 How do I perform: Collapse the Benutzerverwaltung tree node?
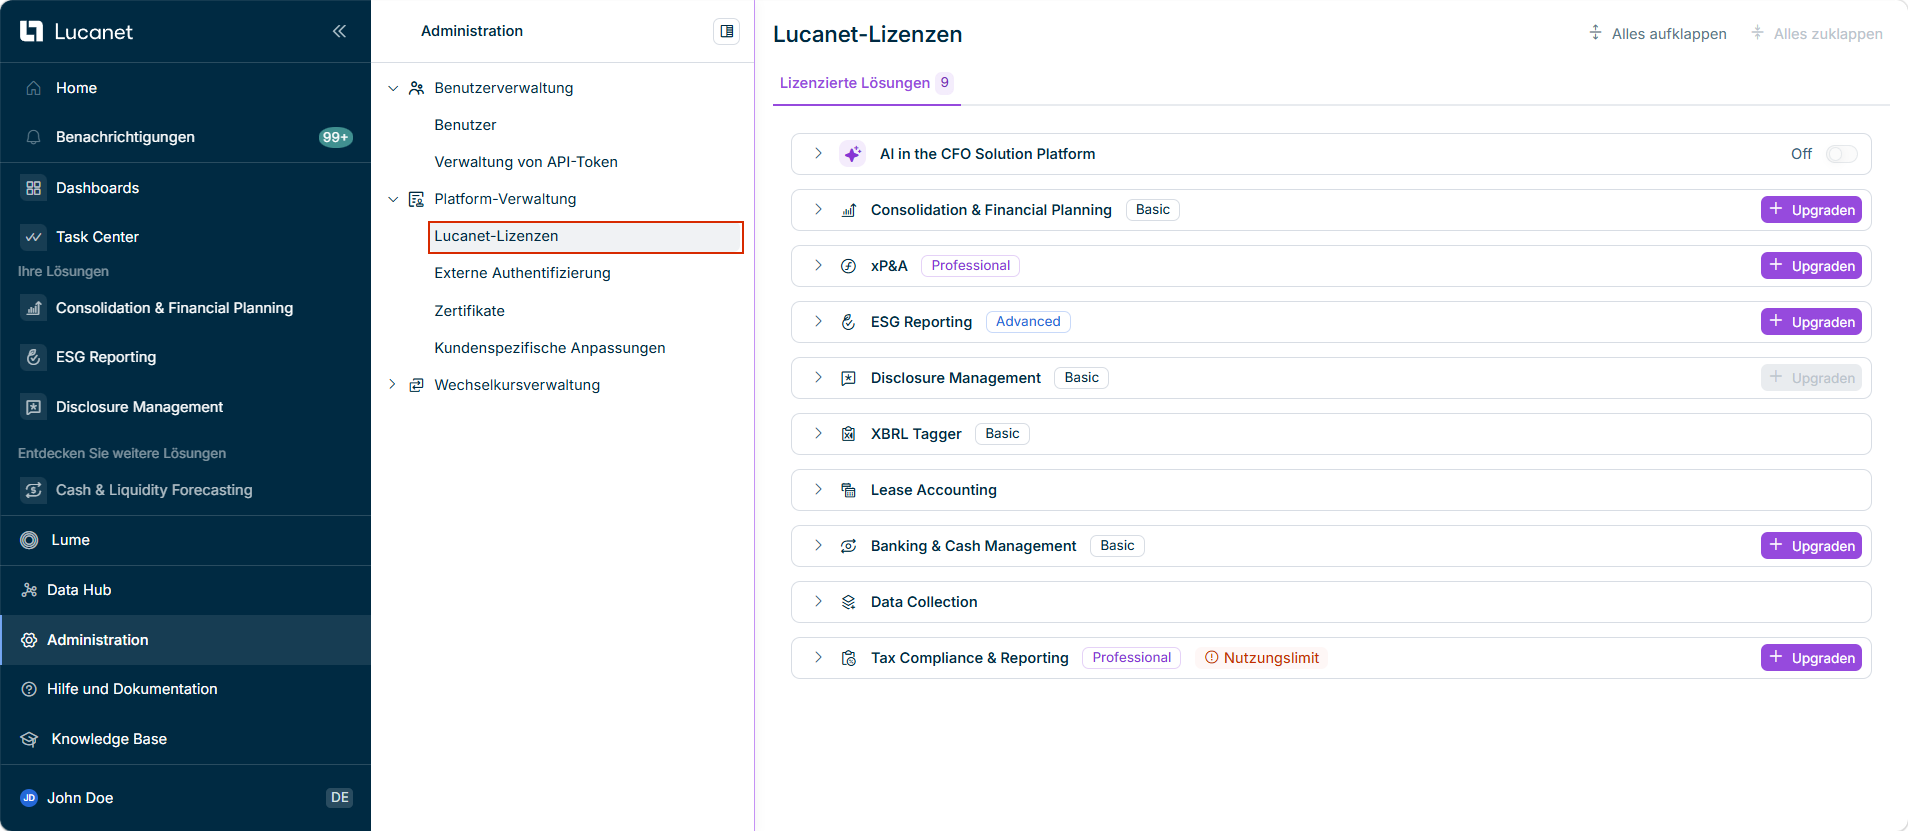pos(393,88)
